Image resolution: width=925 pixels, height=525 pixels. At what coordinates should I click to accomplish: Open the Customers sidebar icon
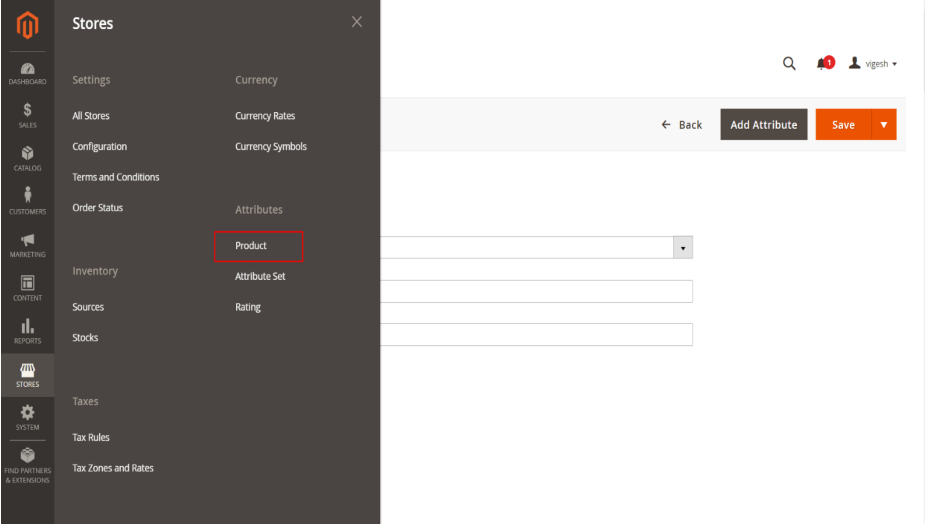(27, 200)
